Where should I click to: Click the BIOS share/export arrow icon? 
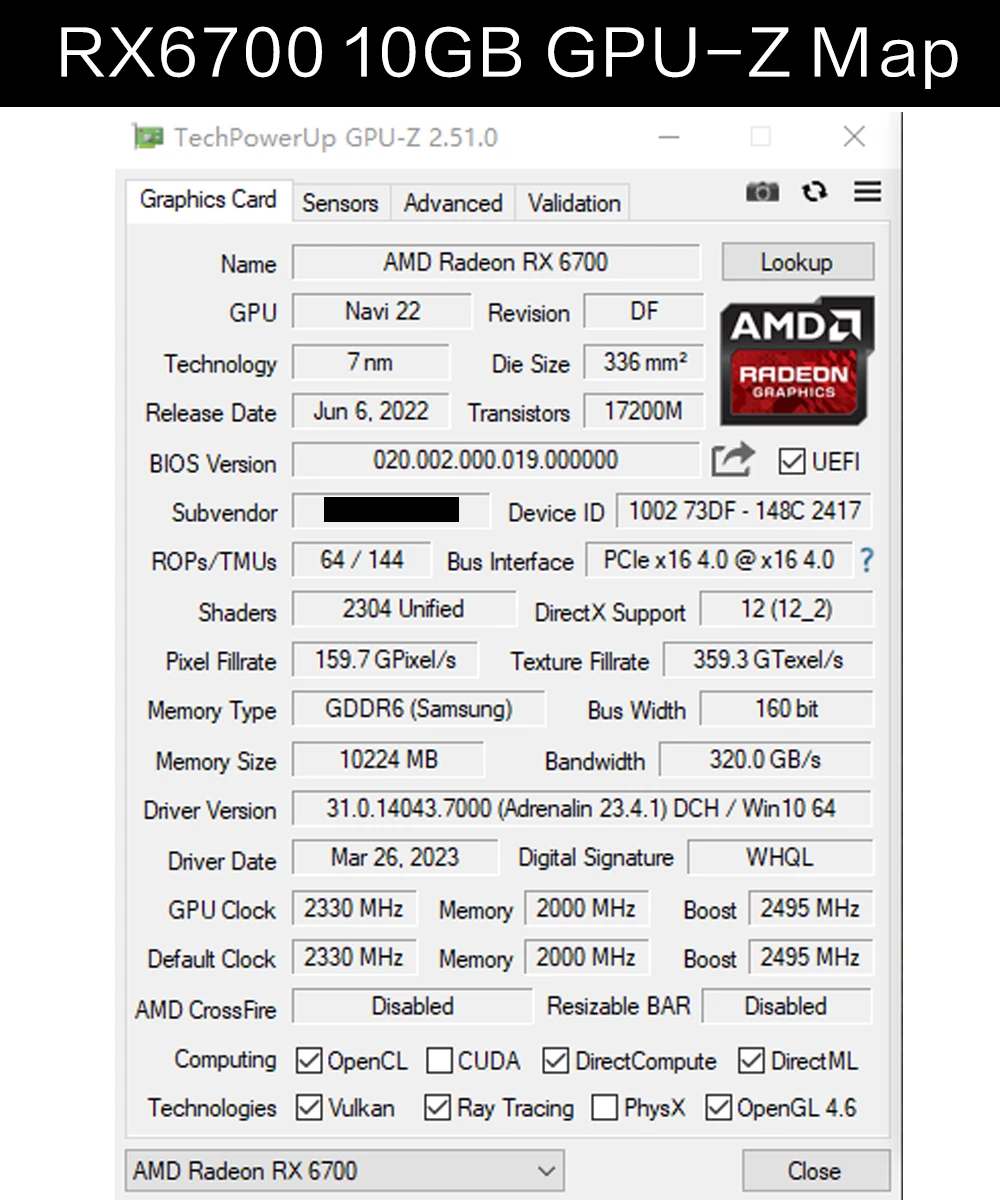(732, 460)
